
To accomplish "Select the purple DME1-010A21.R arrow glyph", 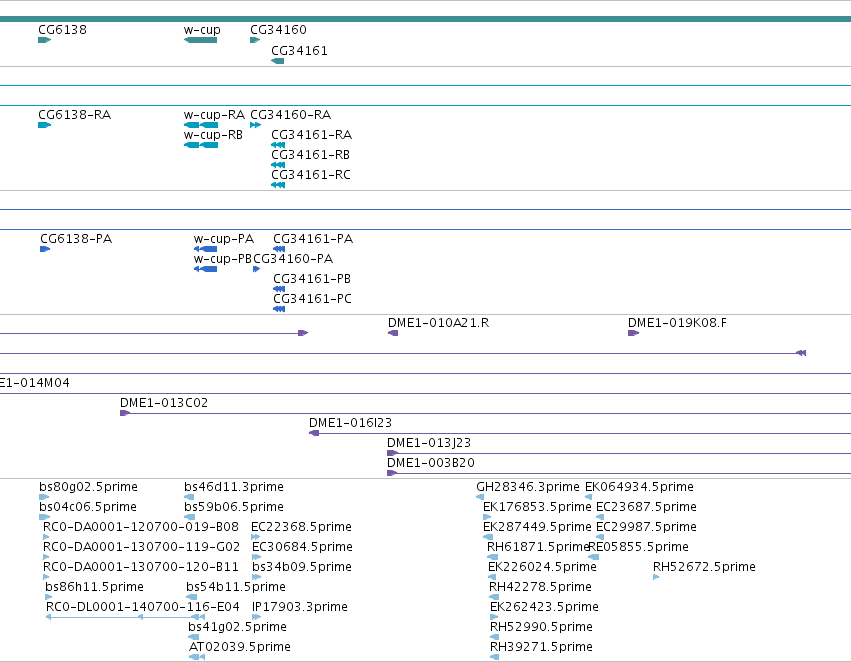I will [x=393, y=333].
